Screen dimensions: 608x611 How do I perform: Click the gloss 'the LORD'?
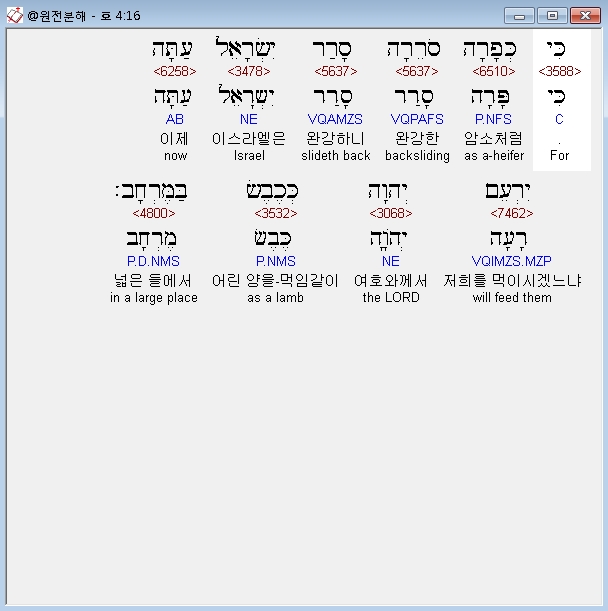tap(391, 297)
